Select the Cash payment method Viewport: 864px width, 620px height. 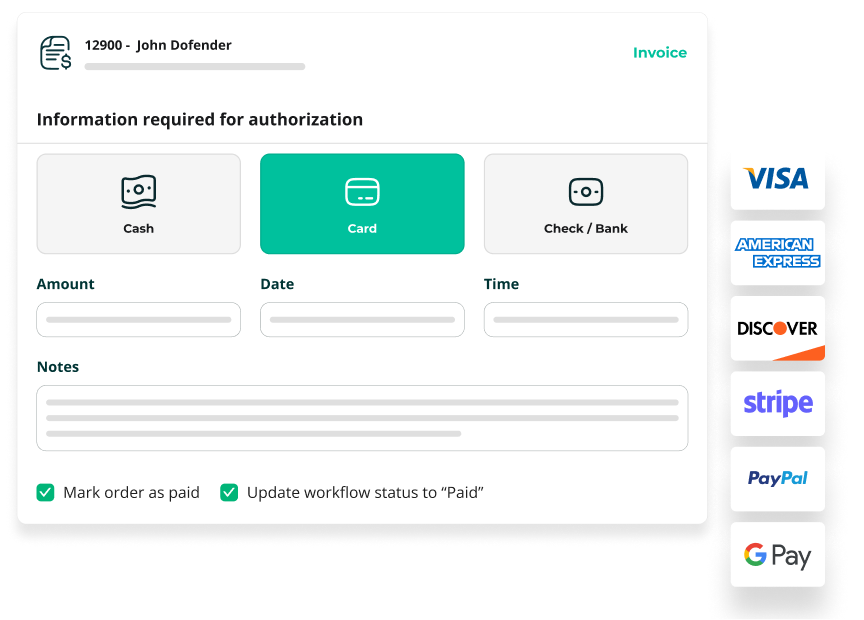click(138, 204)
